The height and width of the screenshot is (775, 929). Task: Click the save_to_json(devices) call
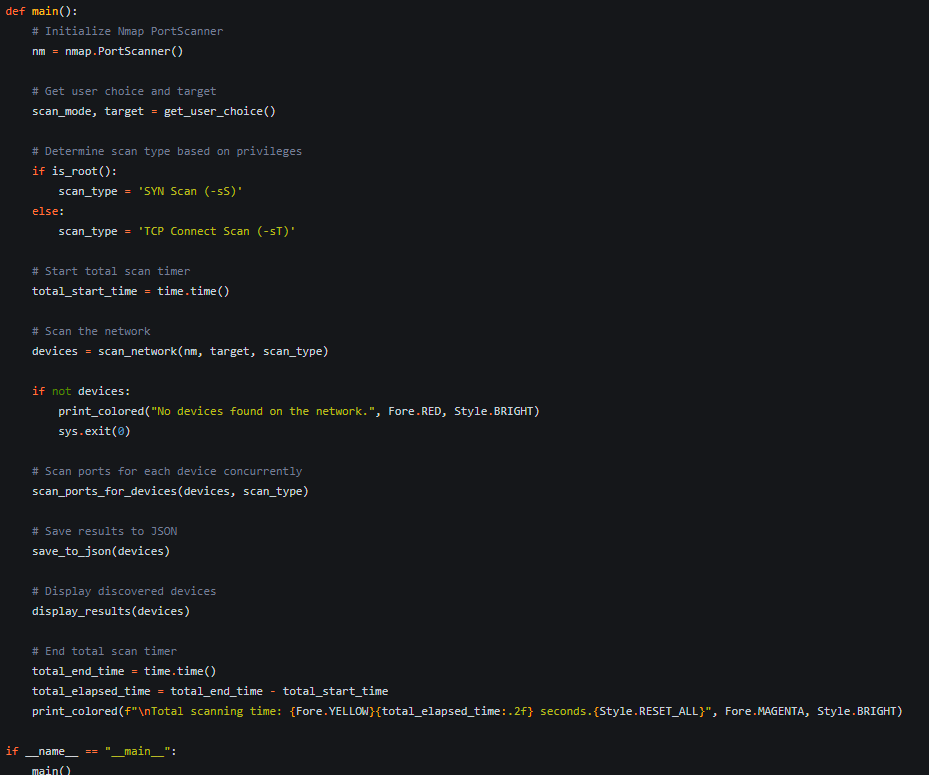(101, 552)
